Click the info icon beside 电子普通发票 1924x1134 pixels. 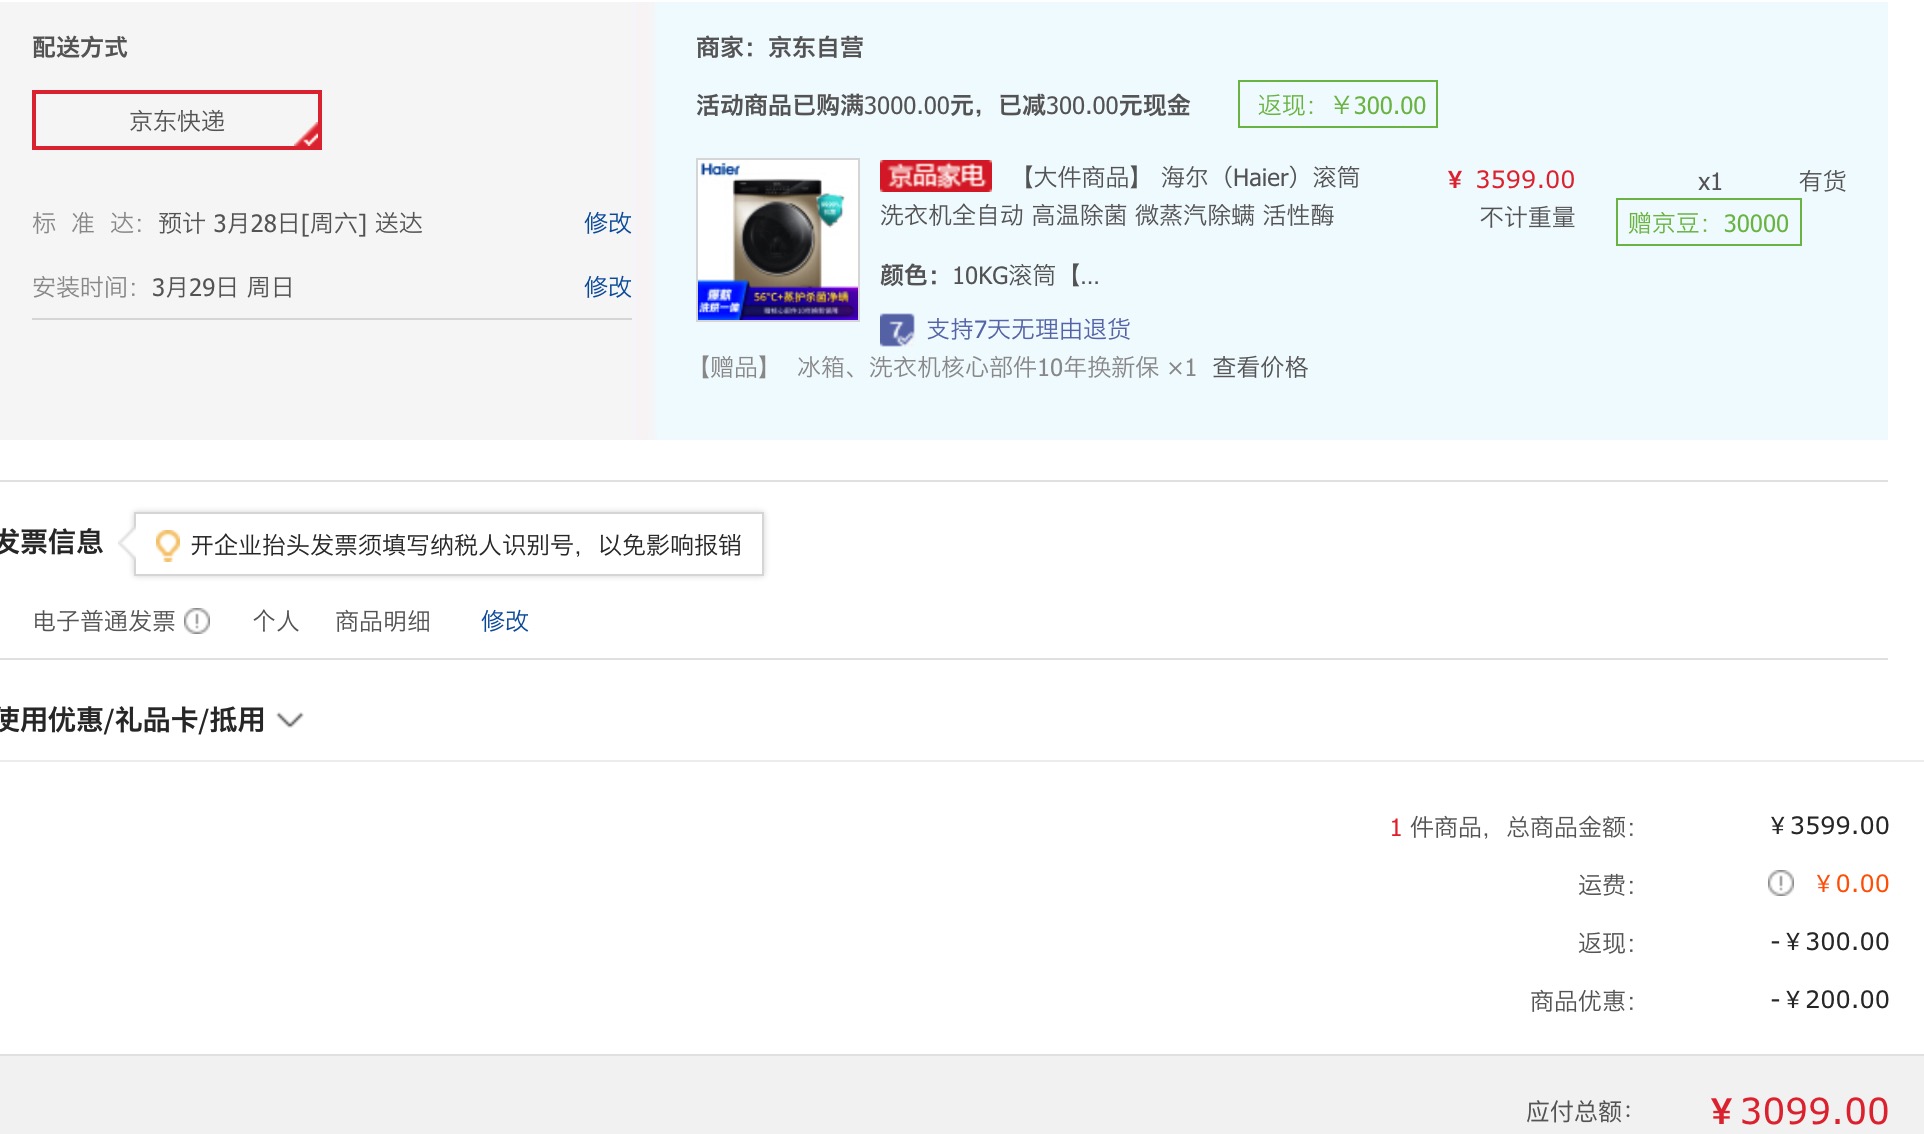[x=197, y=621]
